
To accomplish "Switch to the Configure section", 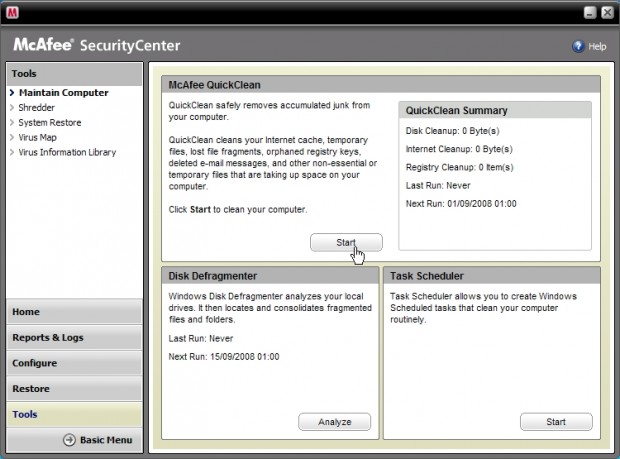I will pyautogui.click(x=76, y=363).
